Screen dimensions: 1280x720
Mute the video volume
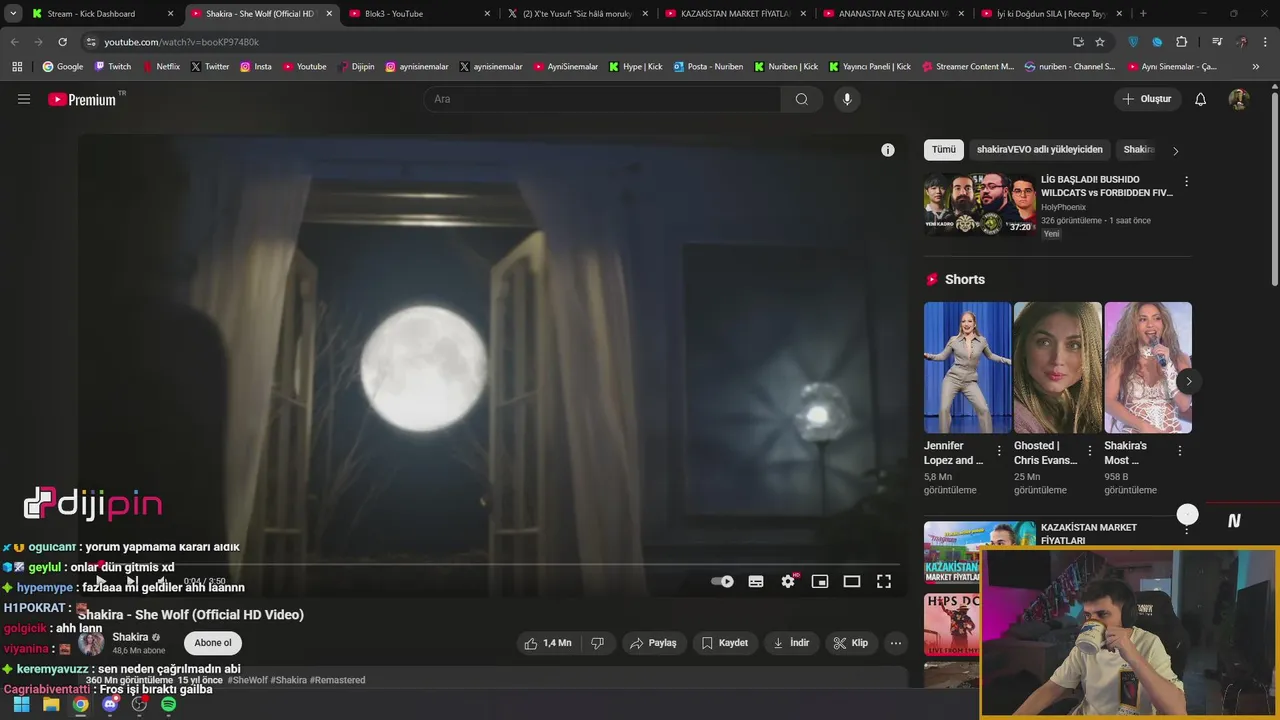[x=161, y=581]
